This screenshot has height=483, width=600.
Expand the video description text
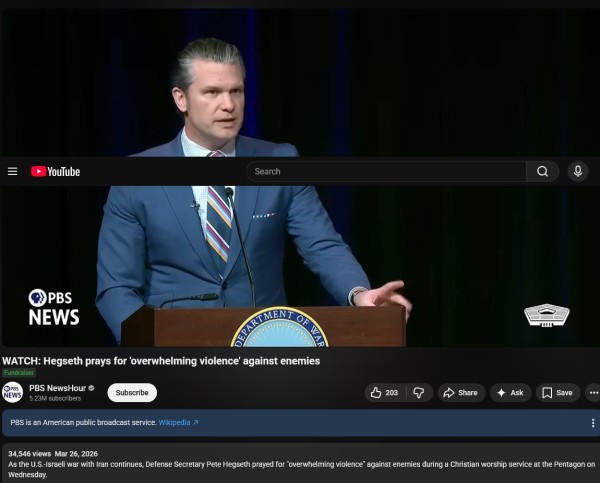(300, 465)
